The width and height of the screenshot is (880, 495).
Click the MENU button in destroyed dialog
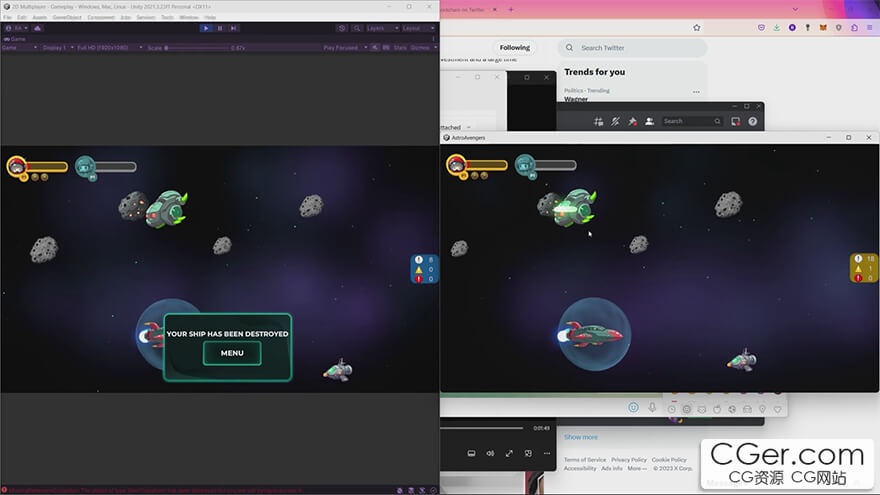(x=232, y=353)
